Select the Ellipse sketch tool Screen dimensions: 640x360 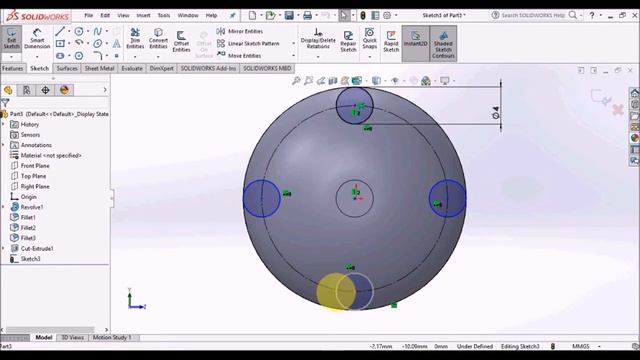click(x=98, y=43)
